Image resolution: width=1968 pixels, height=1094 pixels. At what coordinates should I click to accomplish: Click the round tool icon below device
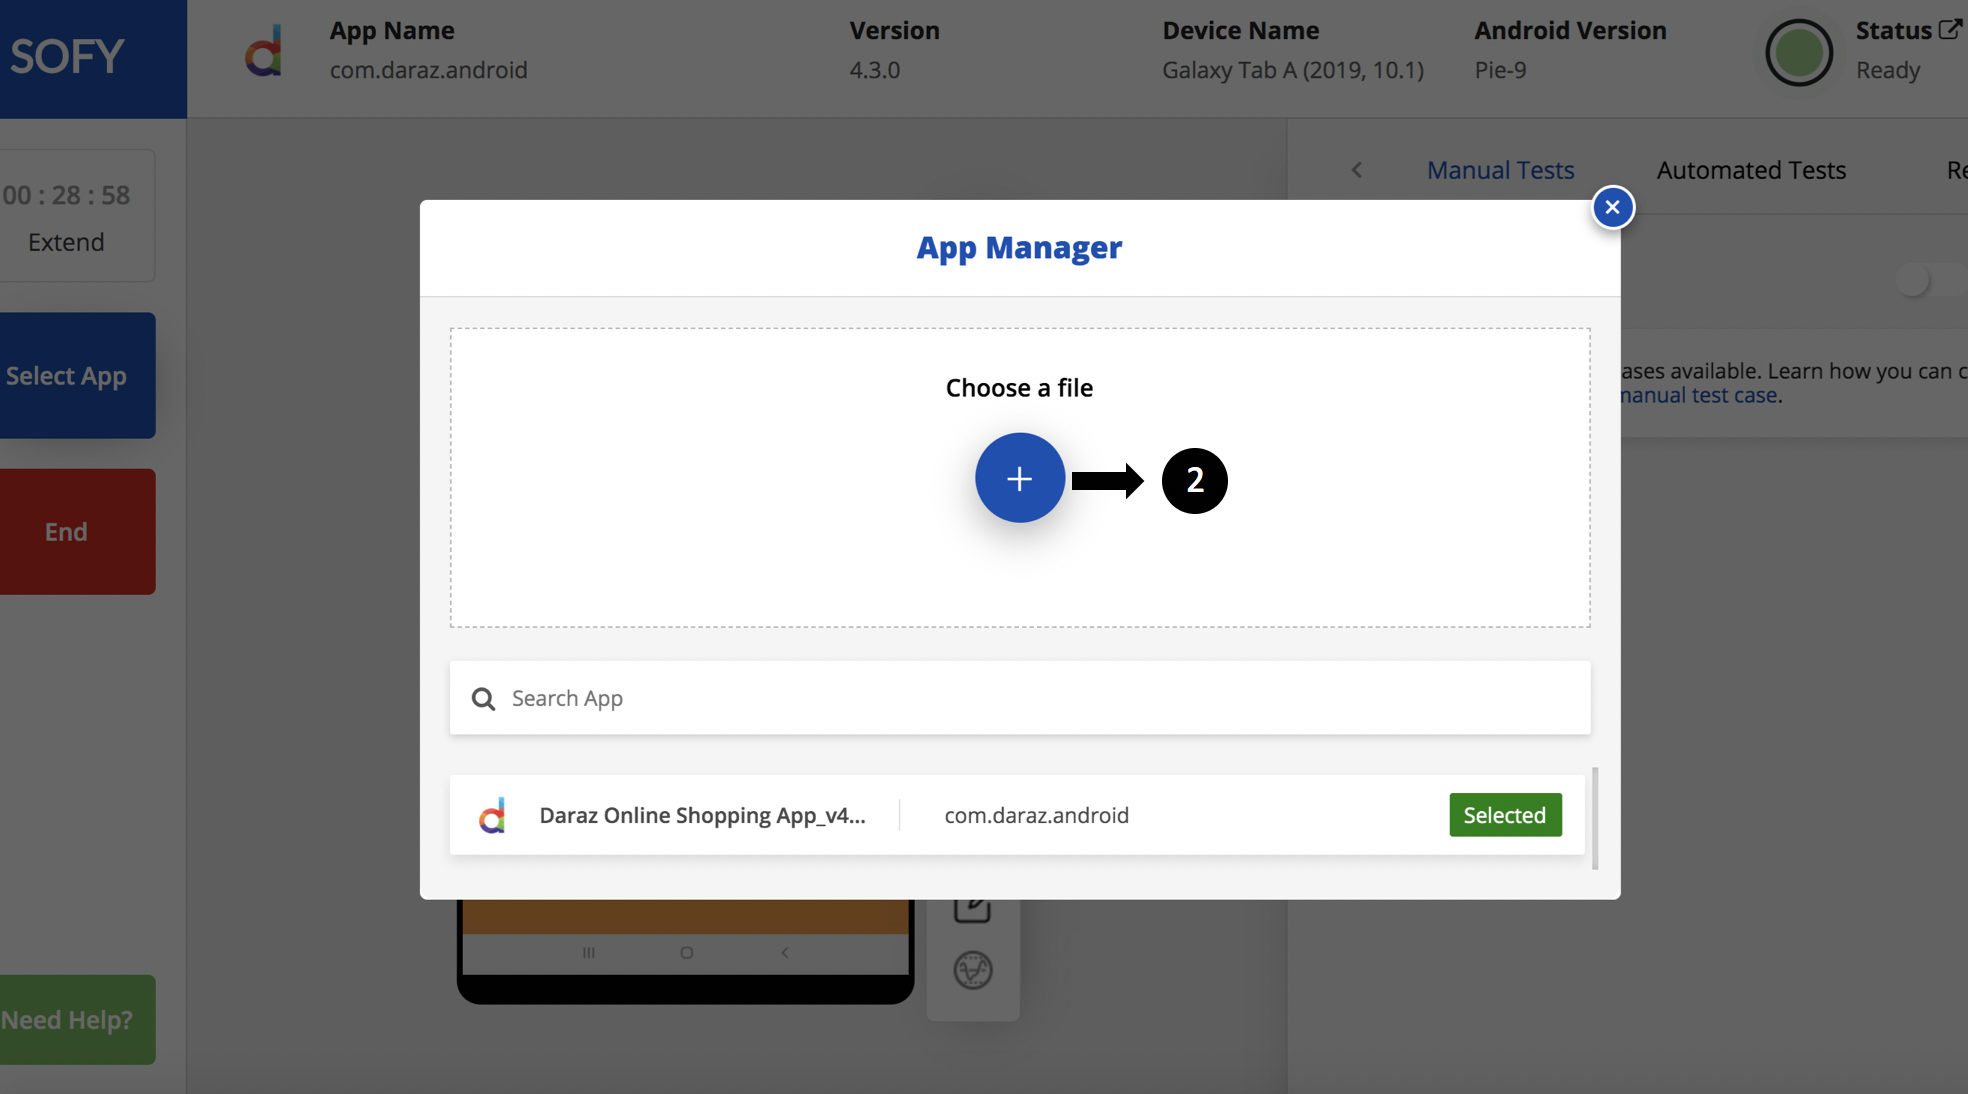(972, 970)
